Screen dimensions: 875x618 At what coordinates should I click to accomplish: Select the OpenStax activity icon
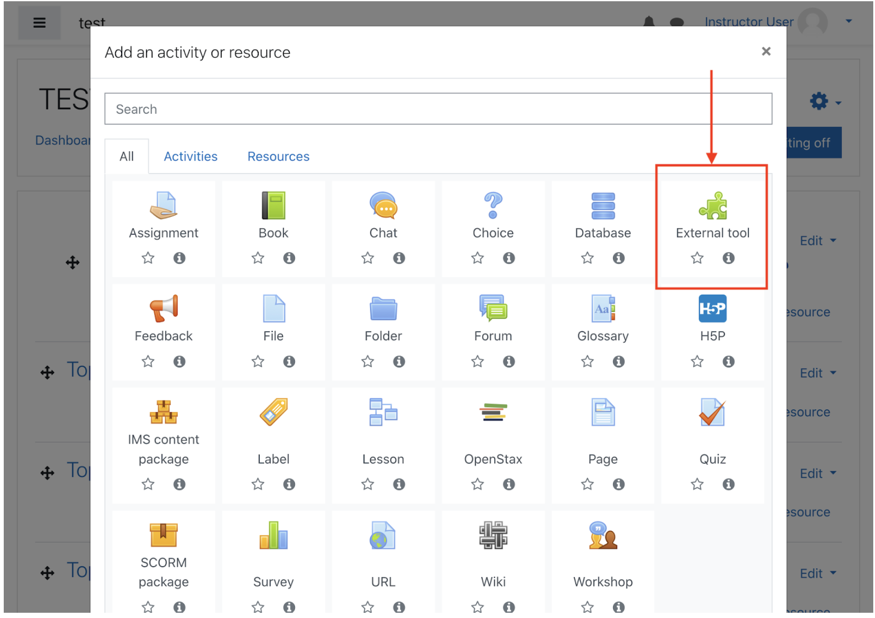tap(492, 413)
